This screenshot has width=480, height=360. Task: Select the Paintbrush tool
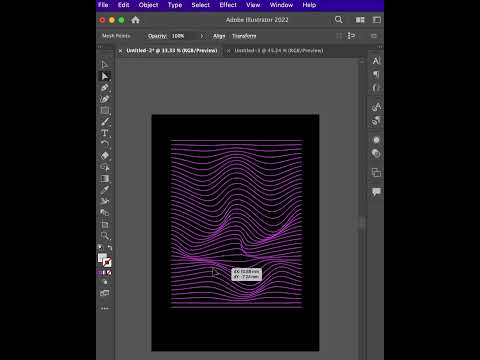(105, 122)
